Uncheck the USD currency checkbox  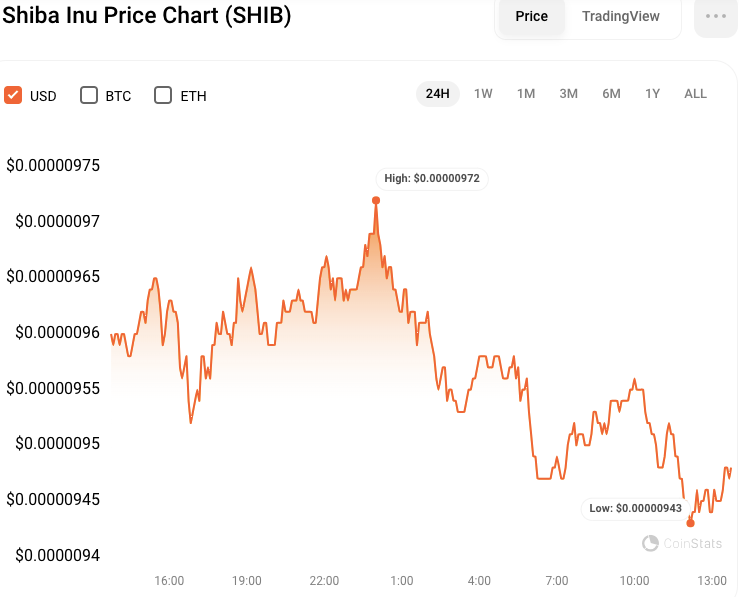tap(13, 95)
